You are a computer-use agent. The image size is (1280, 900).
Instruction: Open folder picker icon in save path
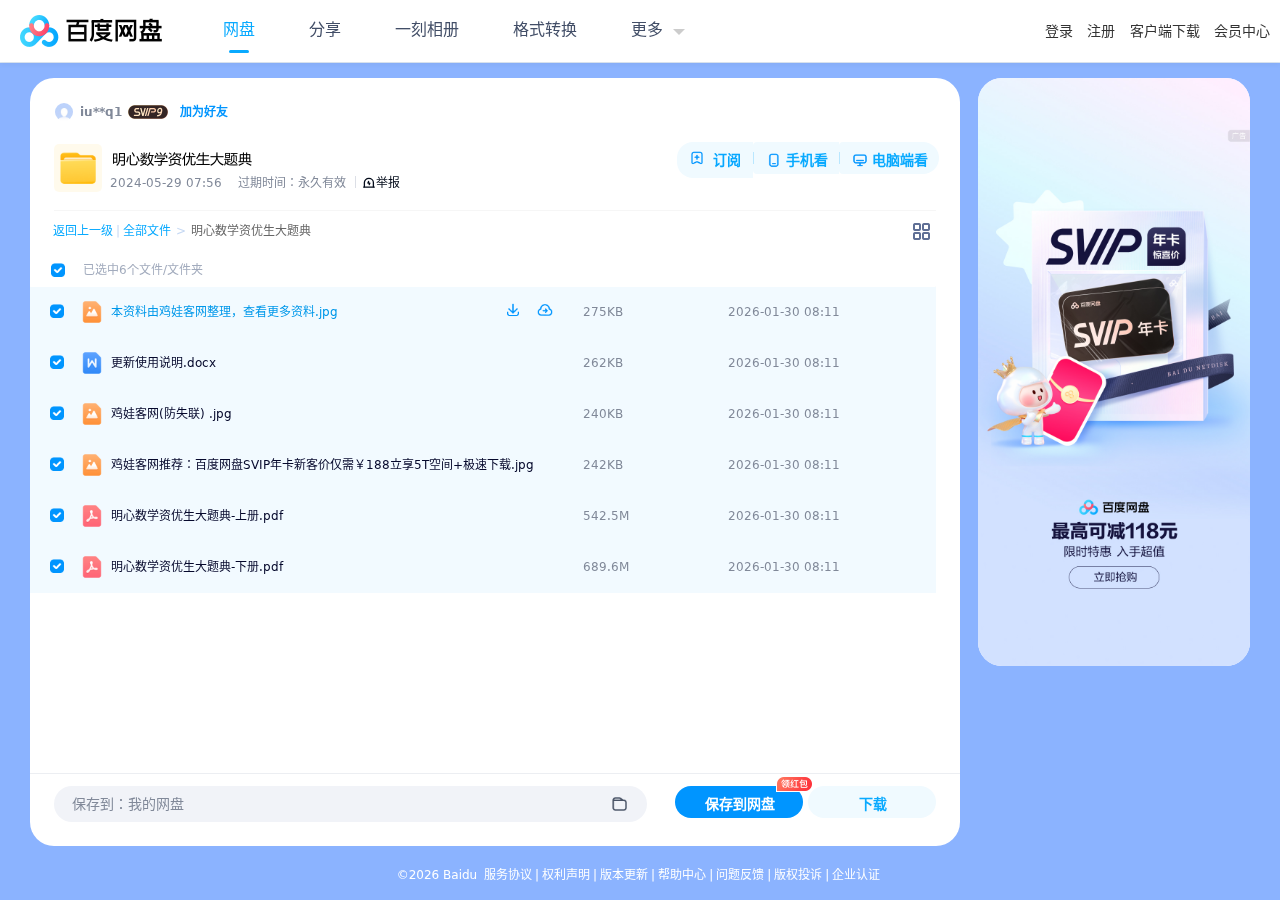(x=619, y=804)
